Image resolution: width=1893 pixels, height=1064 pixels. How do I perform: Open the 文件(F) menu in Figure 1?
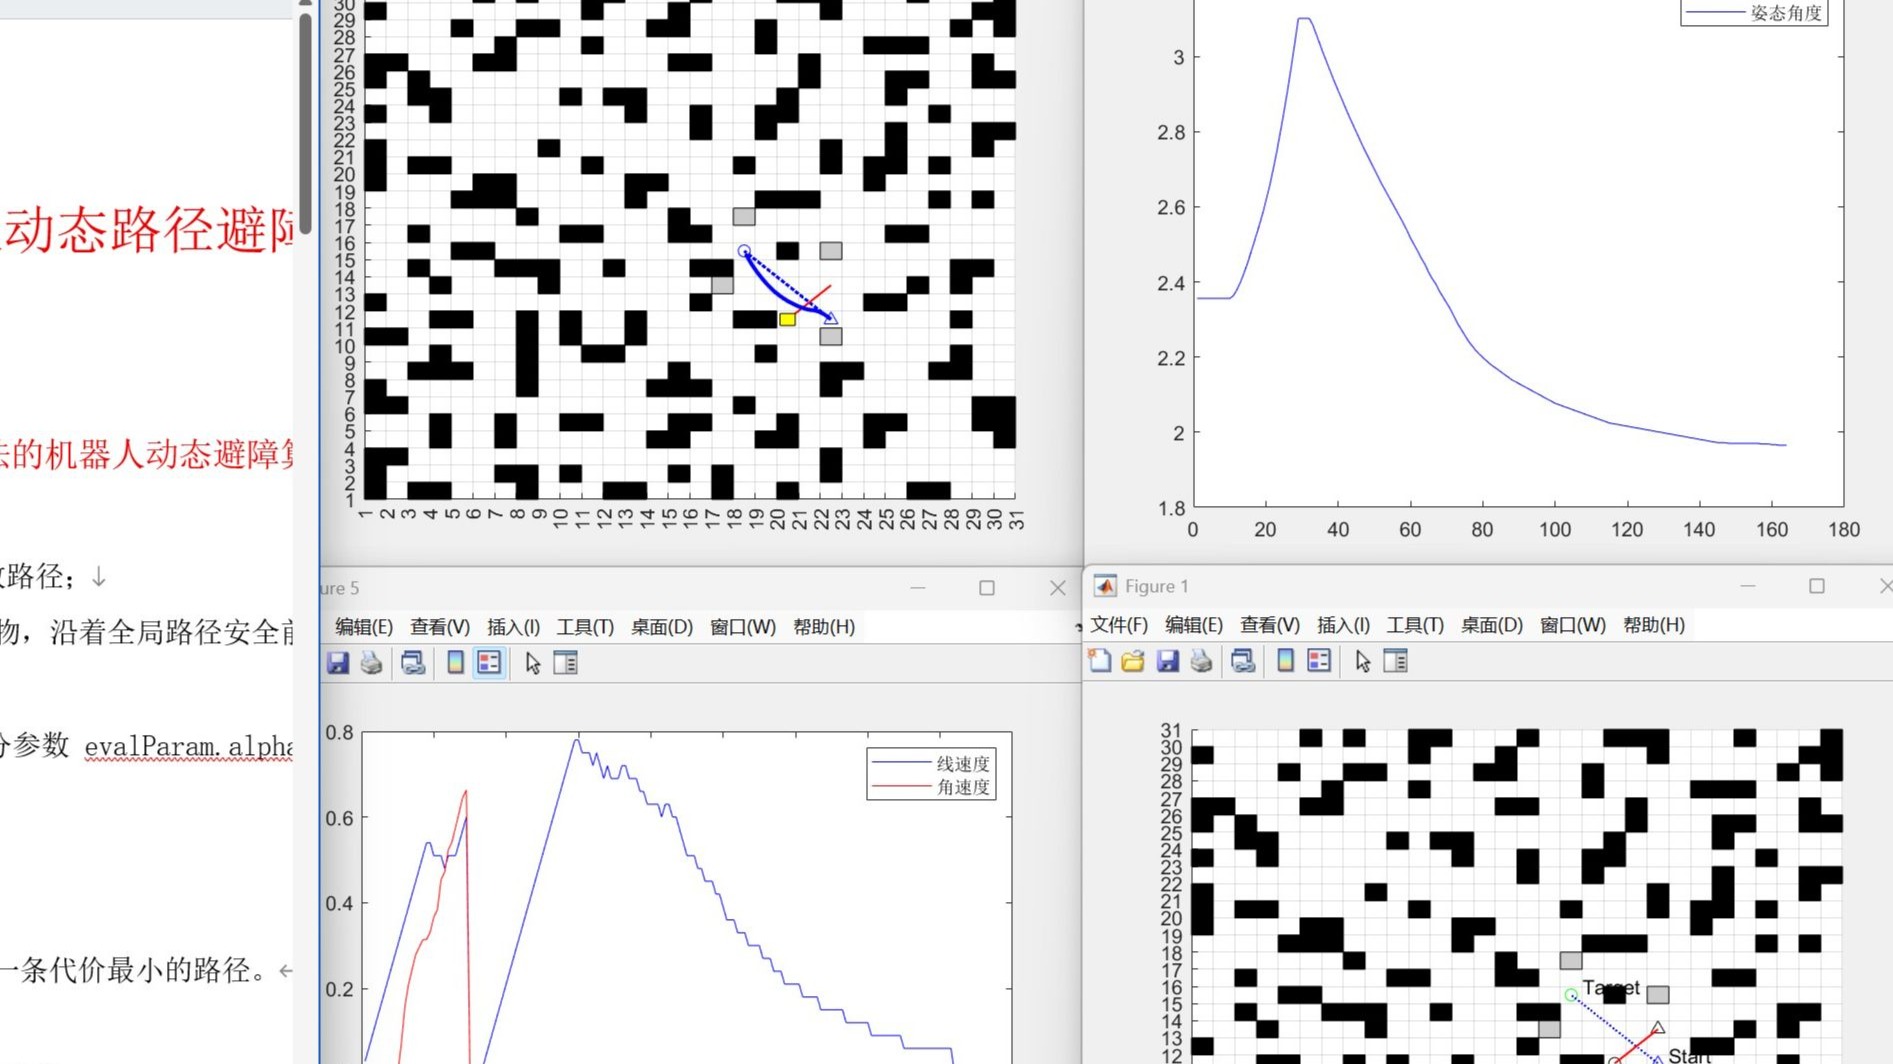click(1119, 625)
